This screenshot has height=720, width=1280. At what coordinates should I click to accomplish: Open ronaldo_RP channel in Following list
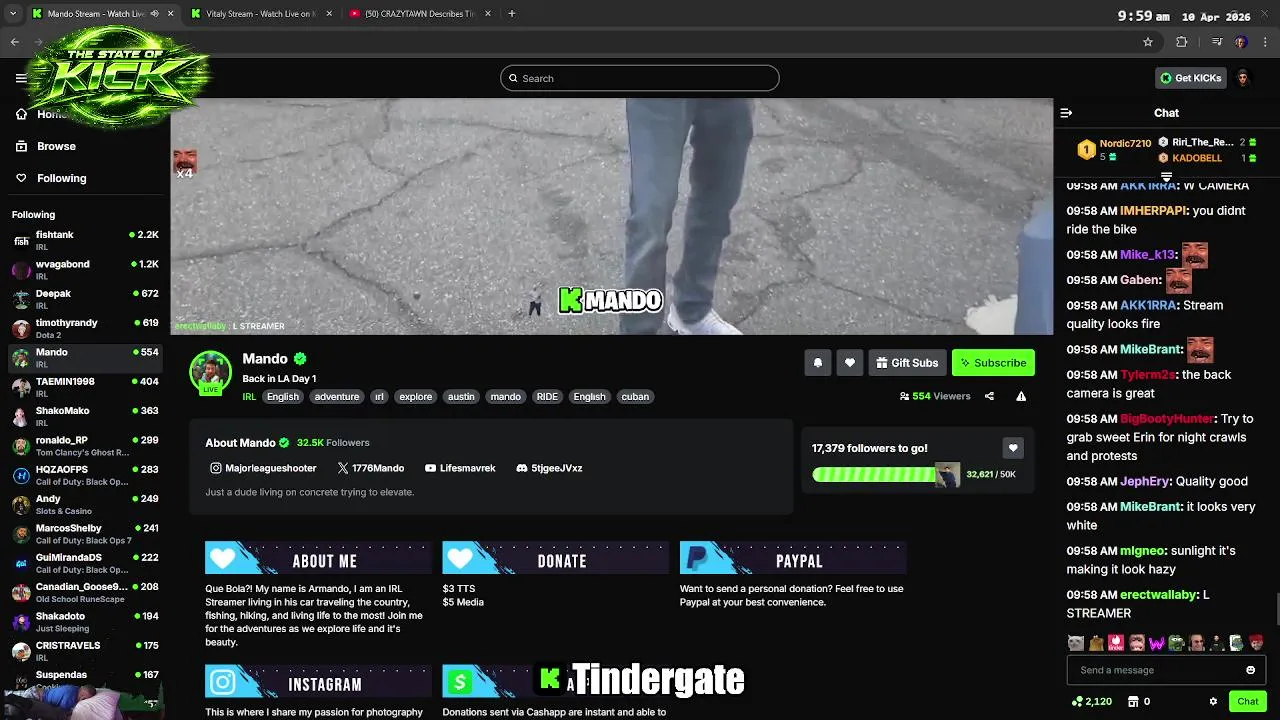pos(85,445)
